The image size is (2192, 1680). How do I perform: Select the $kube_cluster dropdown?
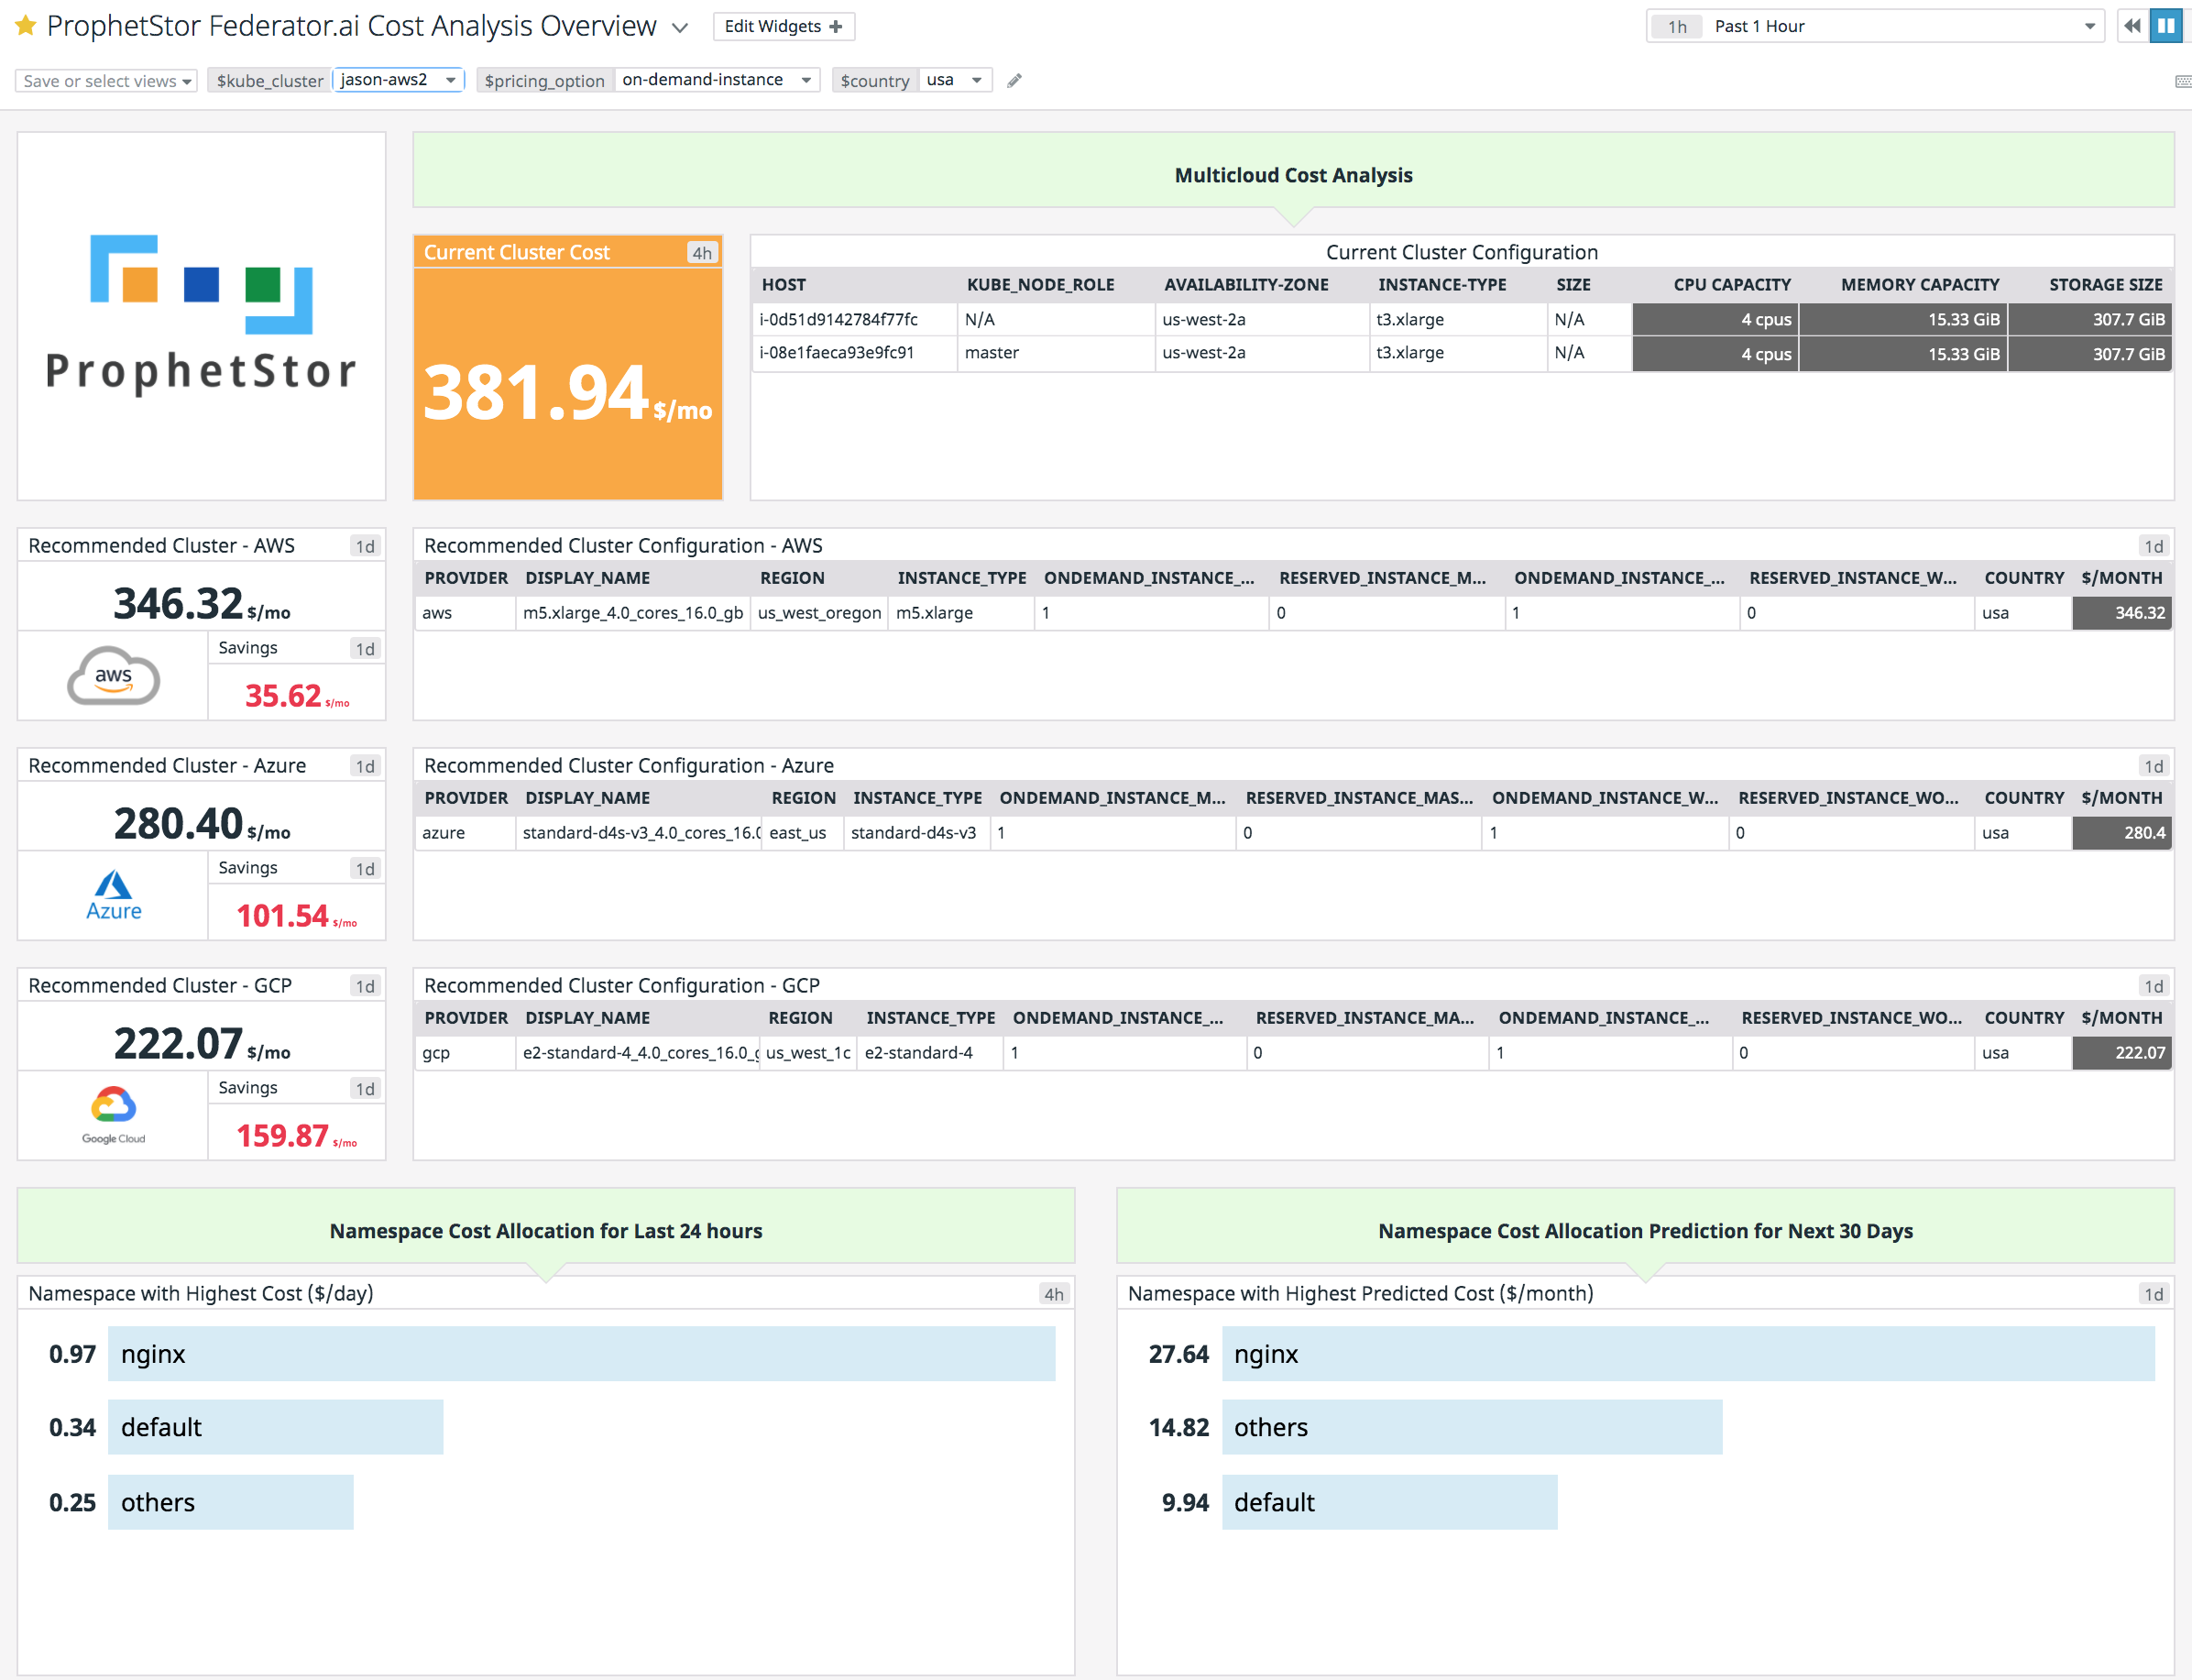pyautogui.click(x=397, y=80)
